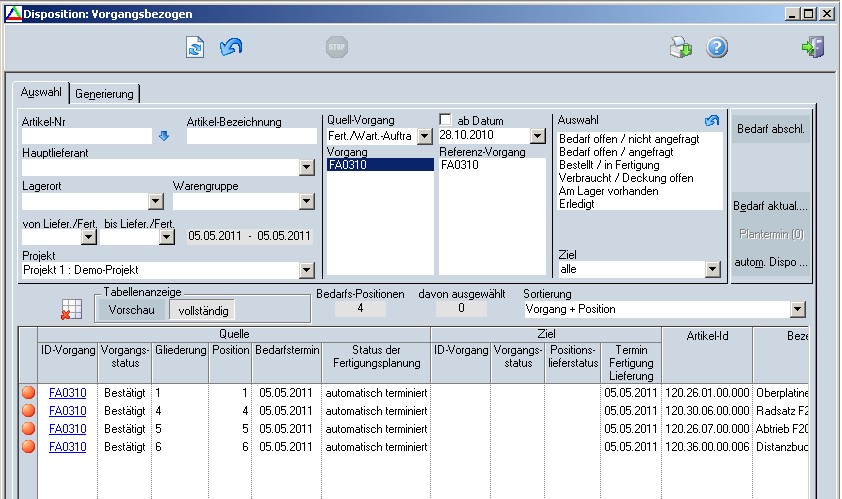
Task: Click the printer icon in toolbar
Action: click(x=681, y=47)
